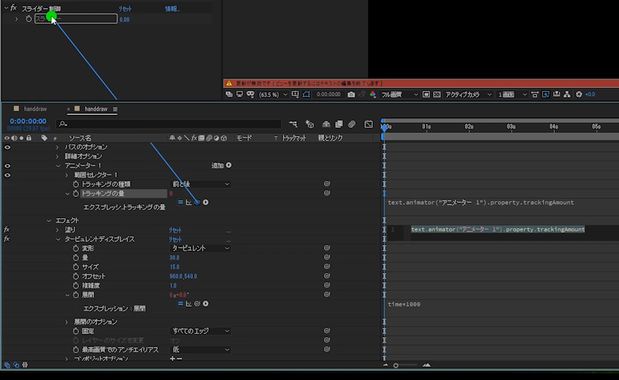Expand the パスのオプション group
619x380 pixels.
coord(58,147)
